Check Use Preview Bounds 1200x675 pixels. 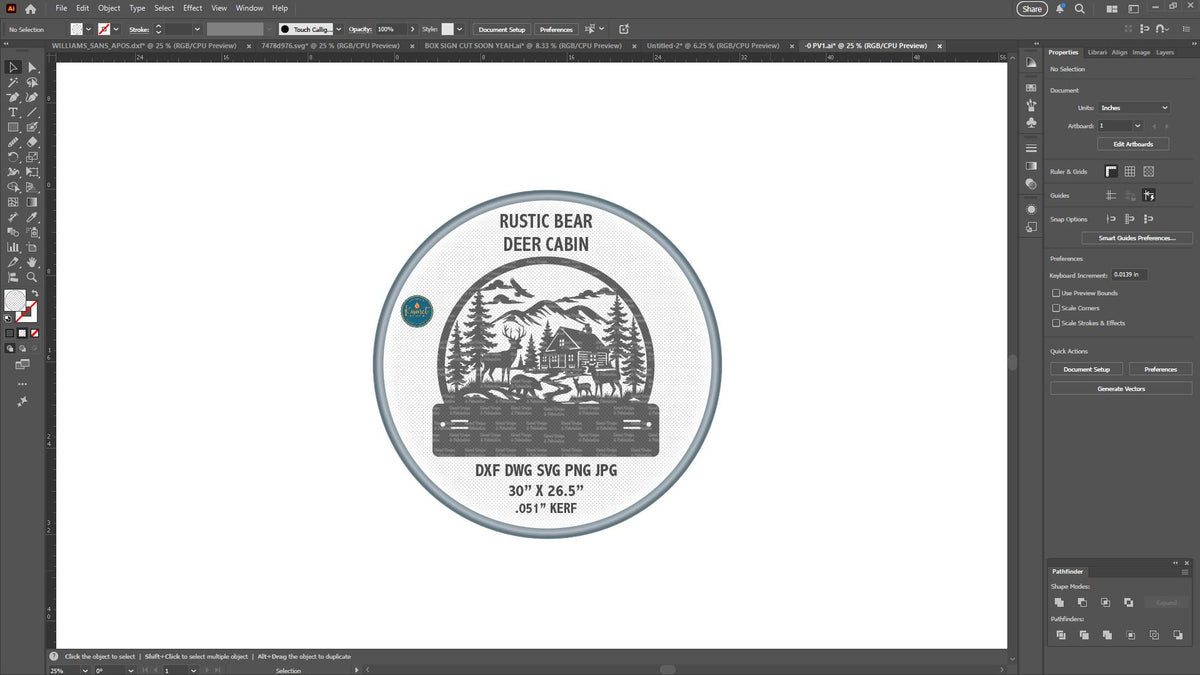pos(1056,293)
